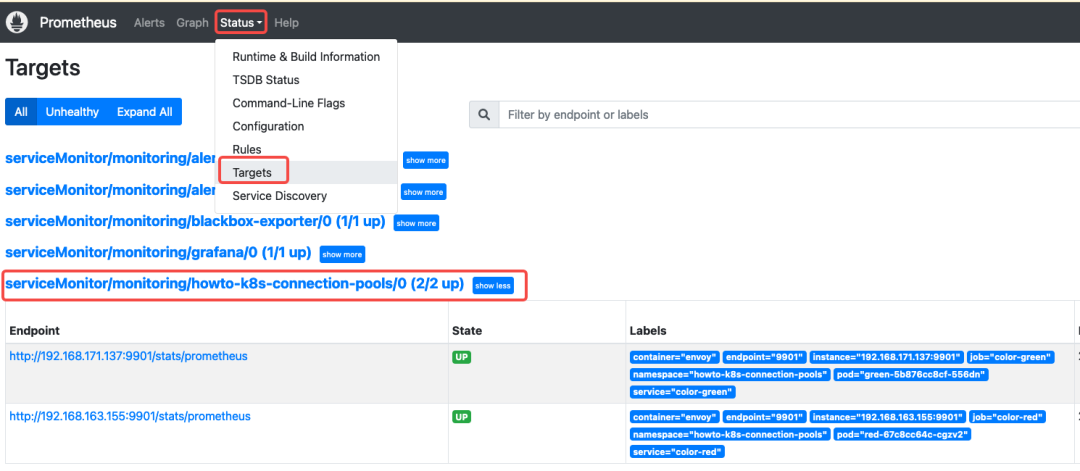Open howto-k8s-connection-pools/0 group link
This screenshot has height=471, width=1080.
pos(234,284)
